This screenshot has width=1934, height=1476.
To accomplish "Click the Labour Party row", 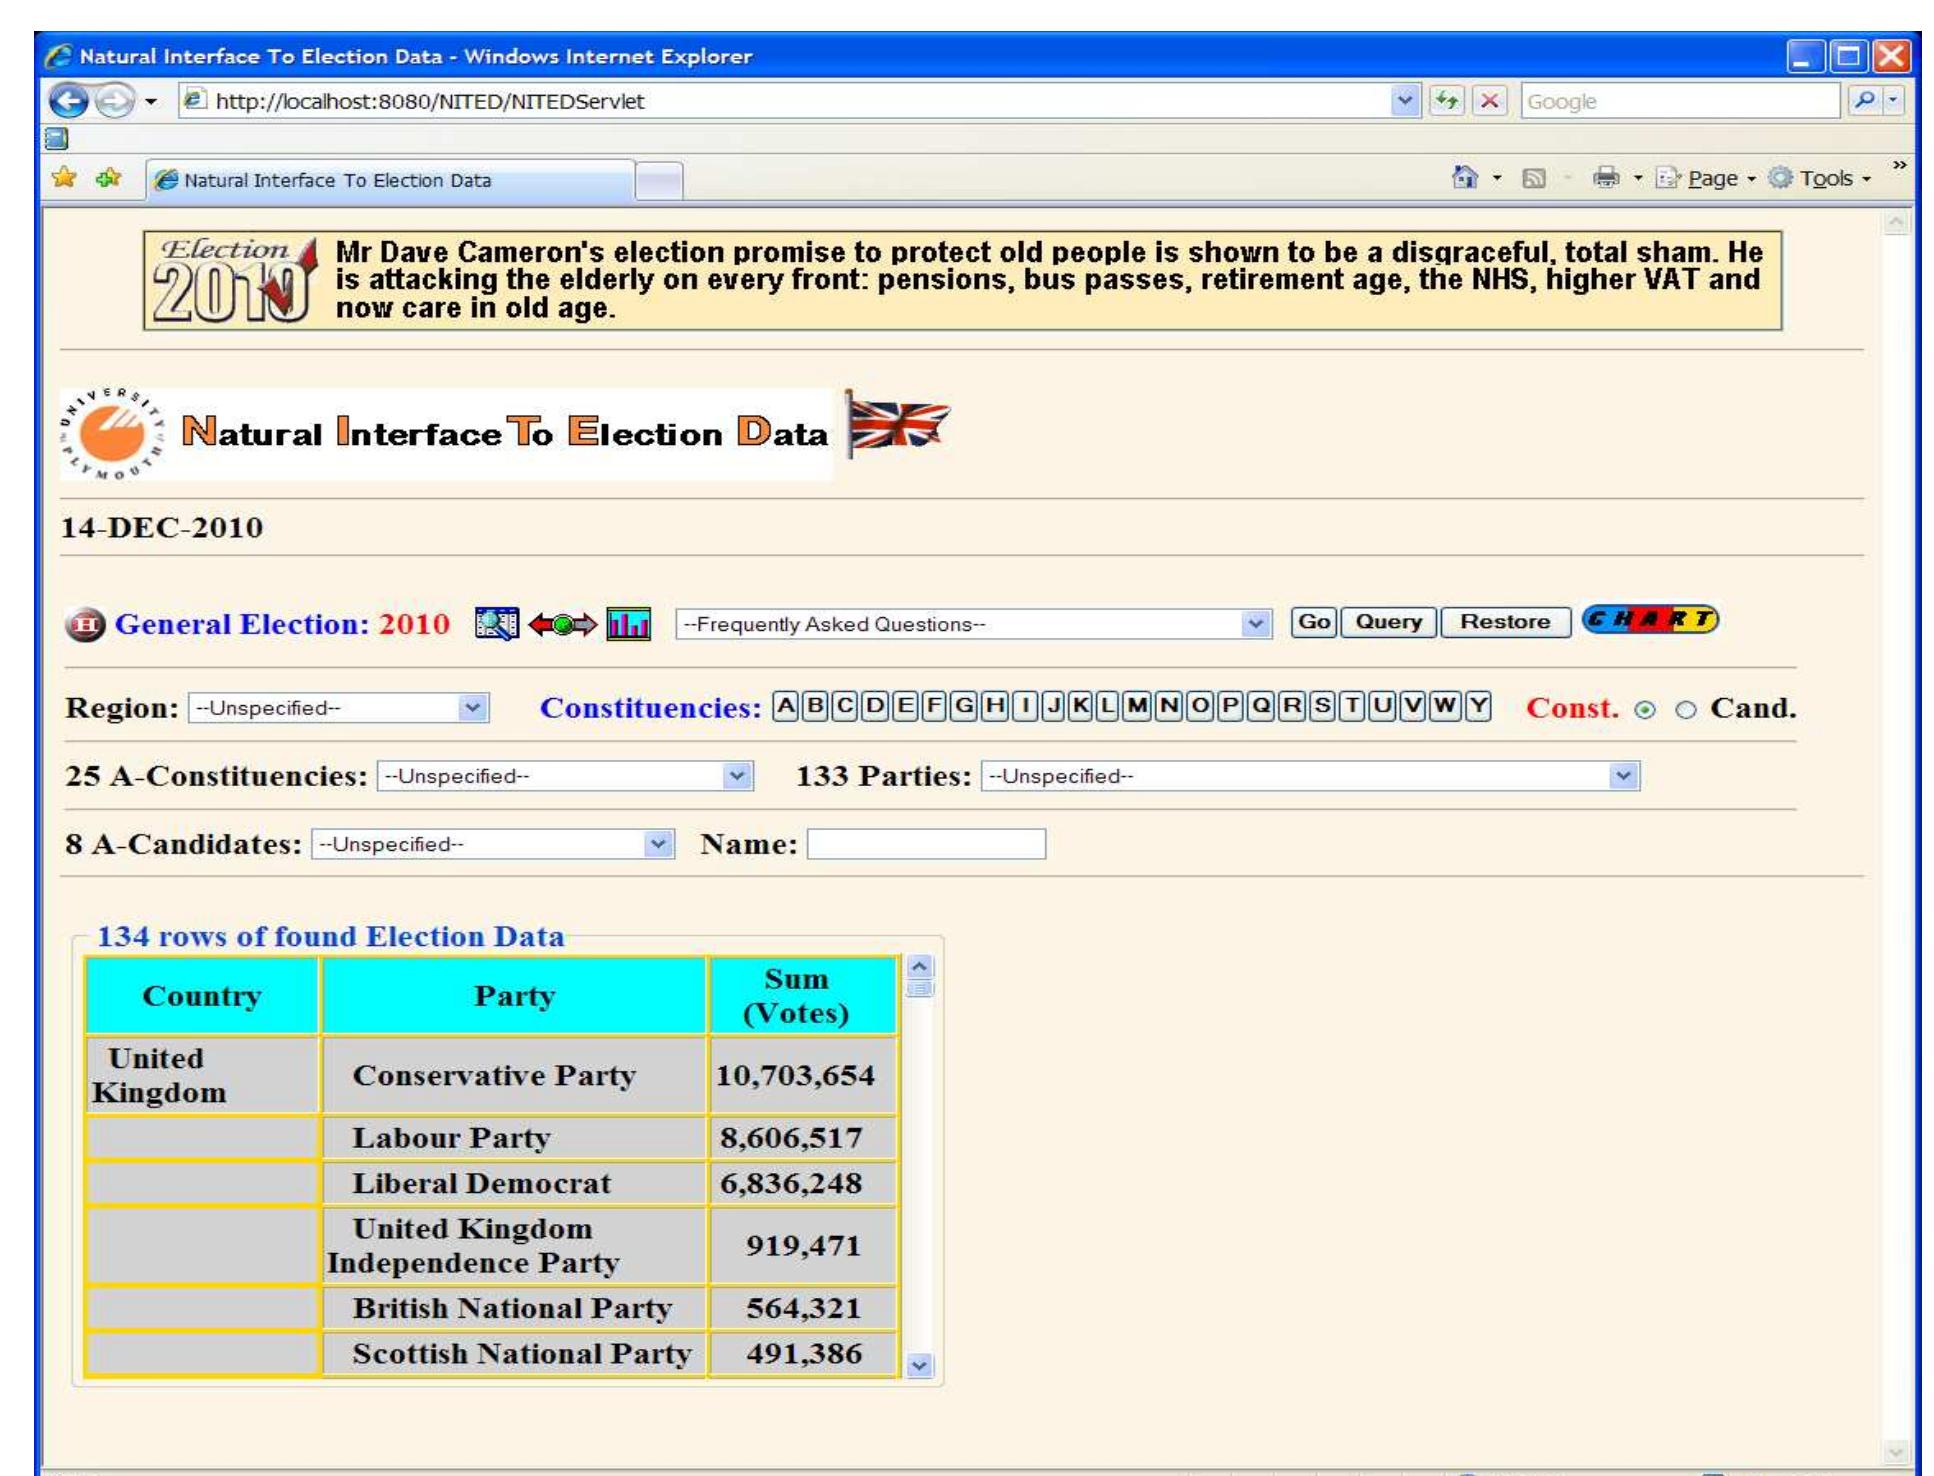I will (492, 1138).
